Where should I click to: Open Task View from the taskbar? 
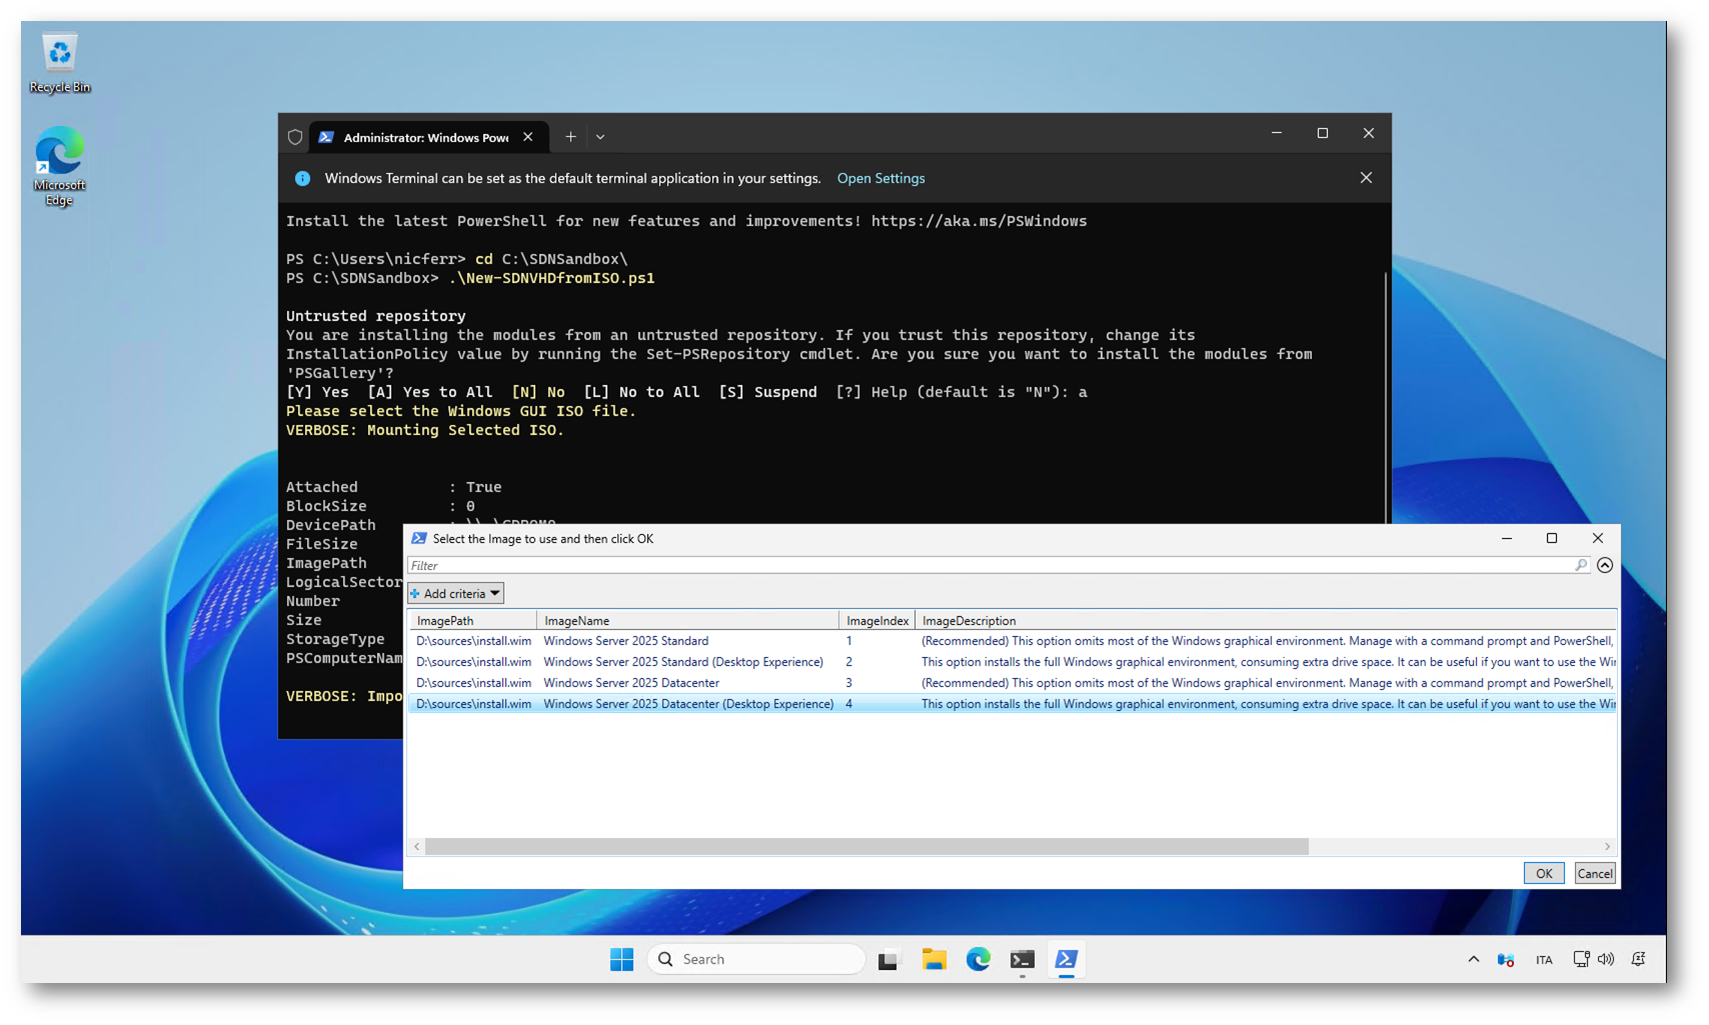point(888,960)
